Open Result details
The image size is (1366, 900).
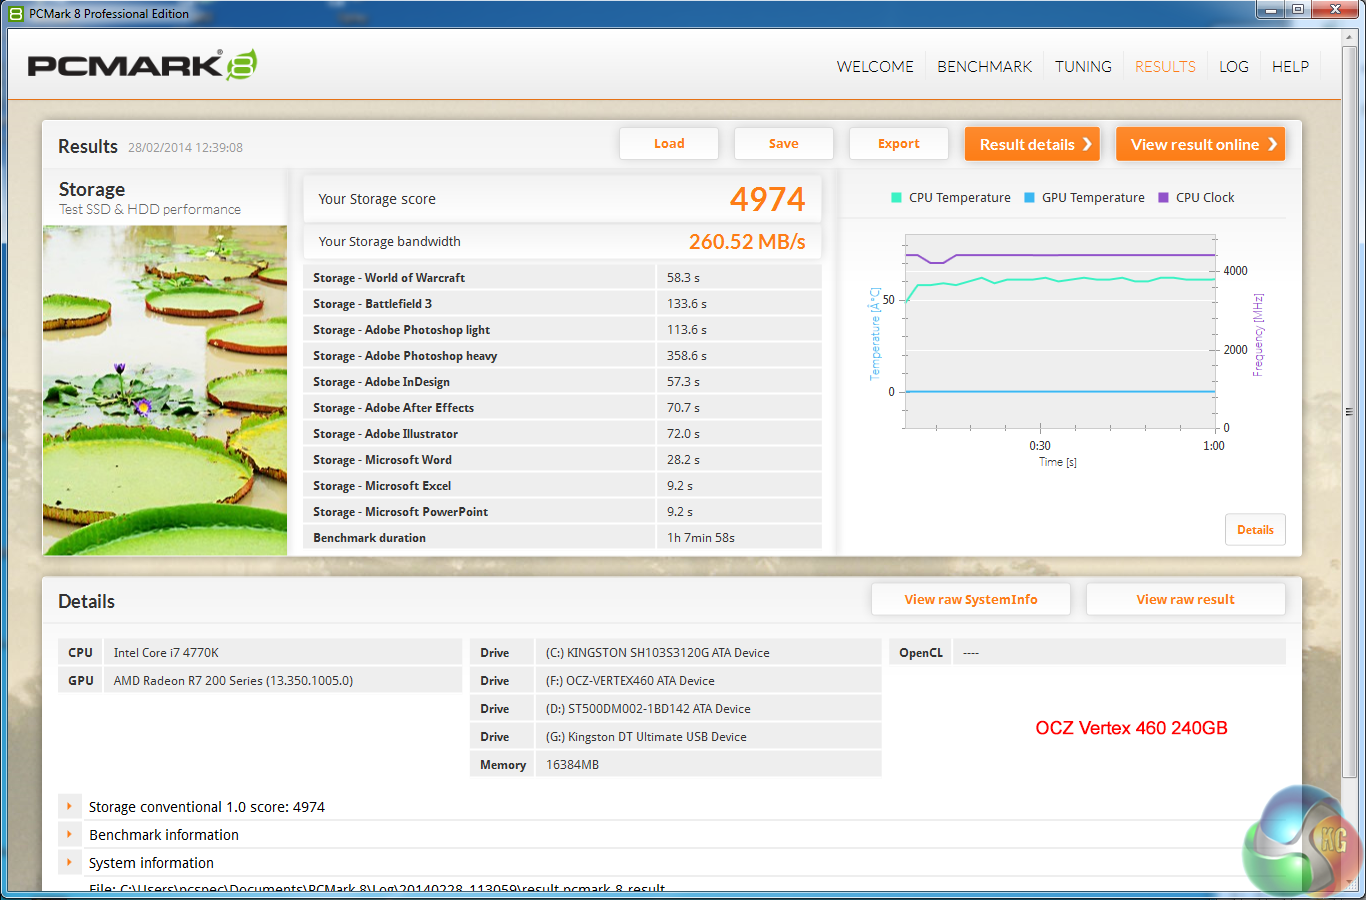pyautogui.click(x=1032, y=144)
